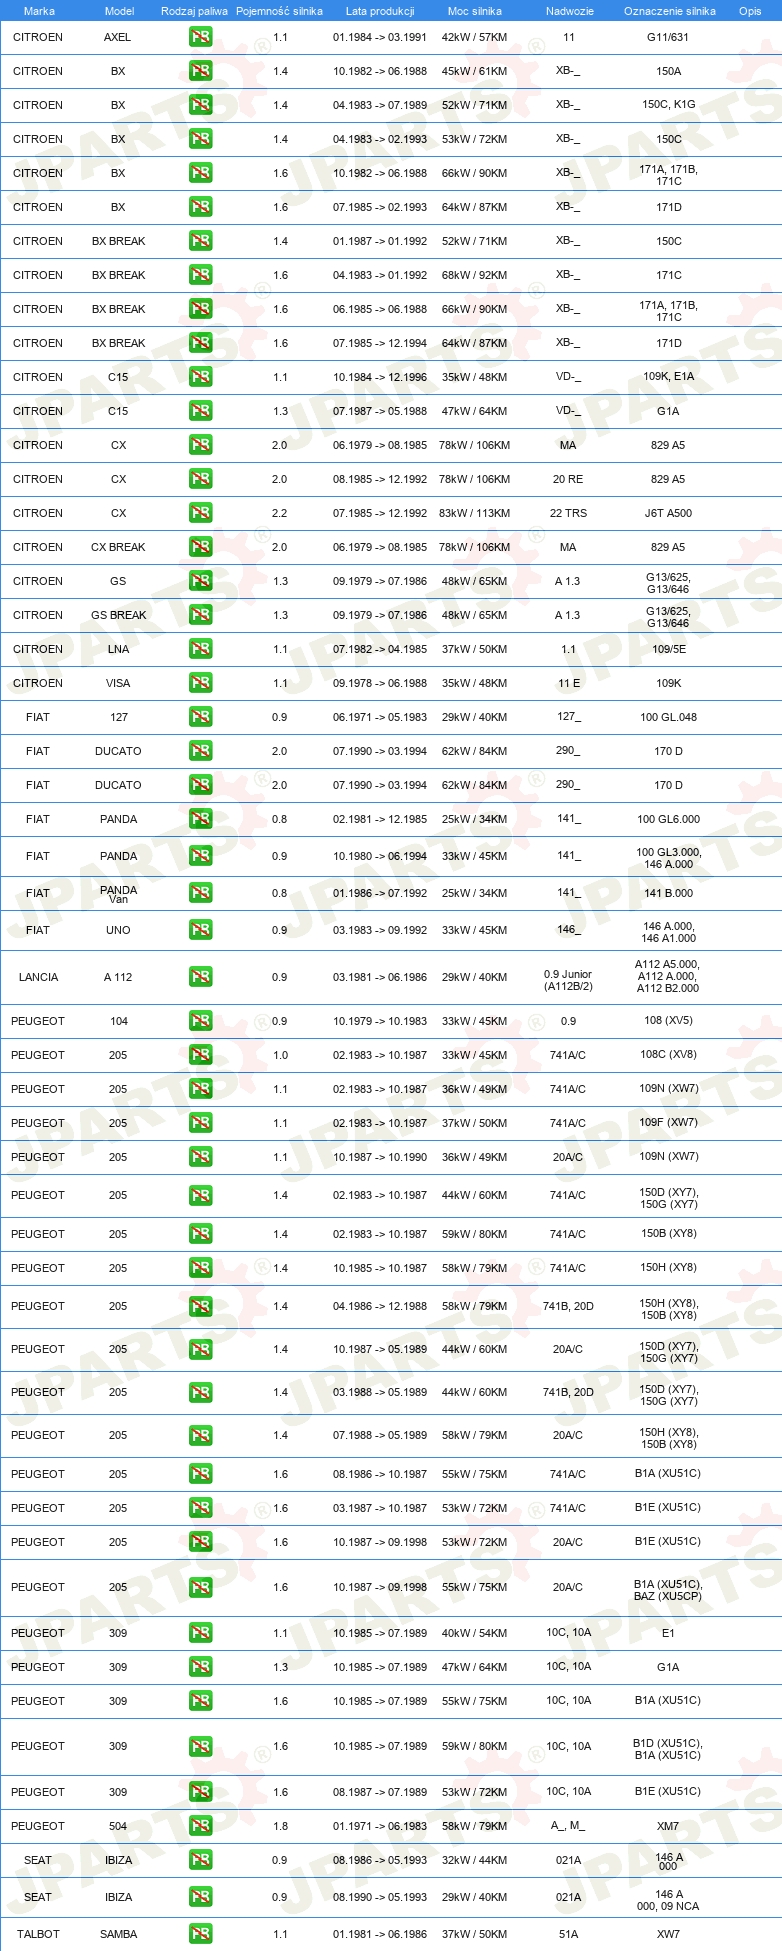
Task: Click the fuel icon for Citroen BX 150A engine
Action: click(200, 71)
